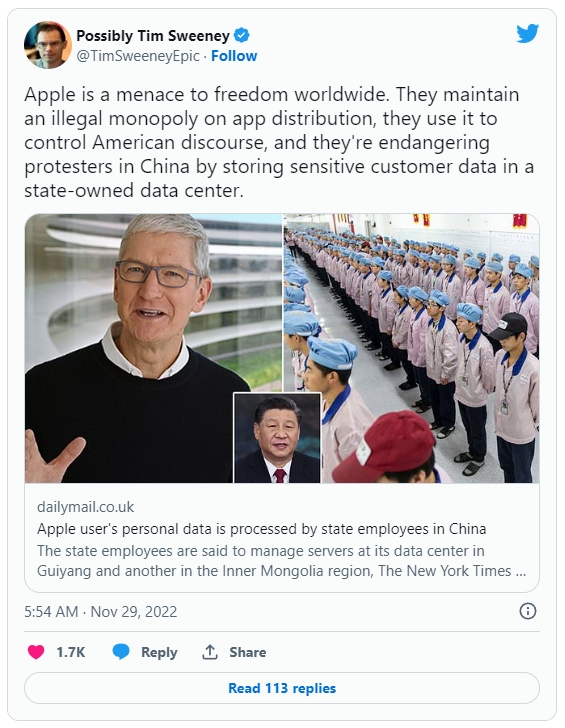Click the tweet info circle icon

(x=527, y=611)
